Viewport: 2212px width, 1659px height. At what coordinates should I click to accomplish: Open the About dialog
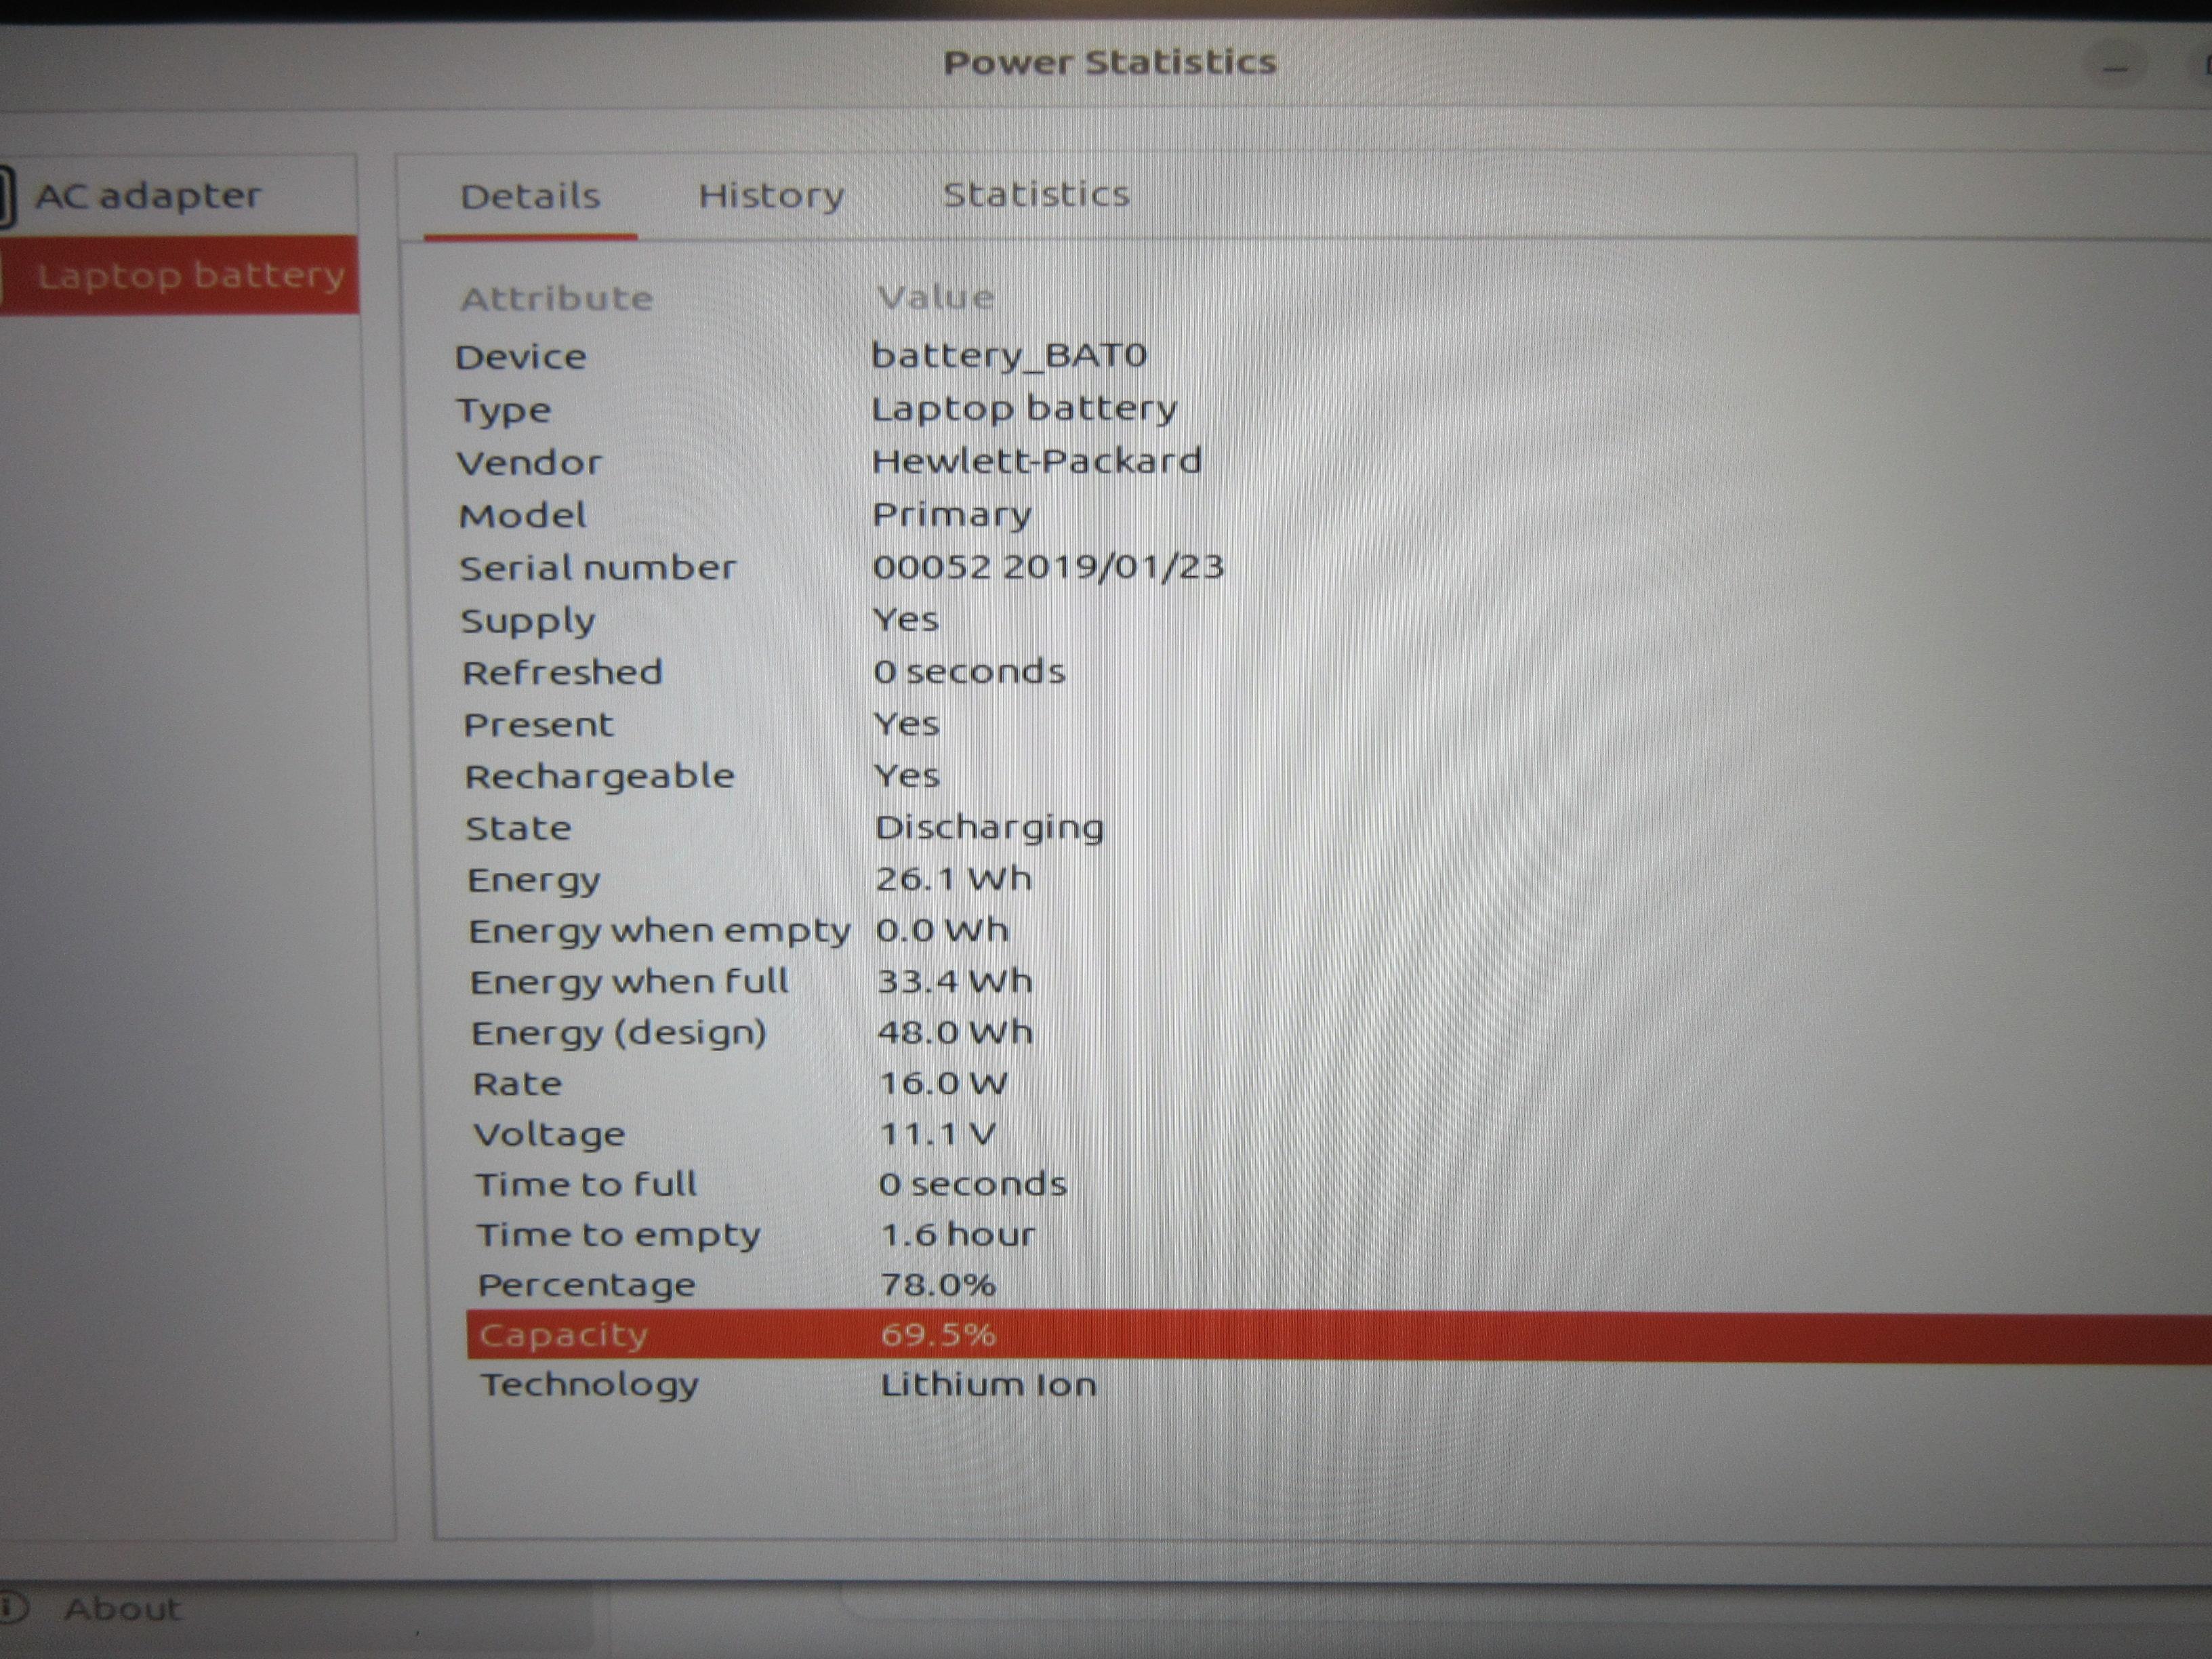pos(122,1608)
